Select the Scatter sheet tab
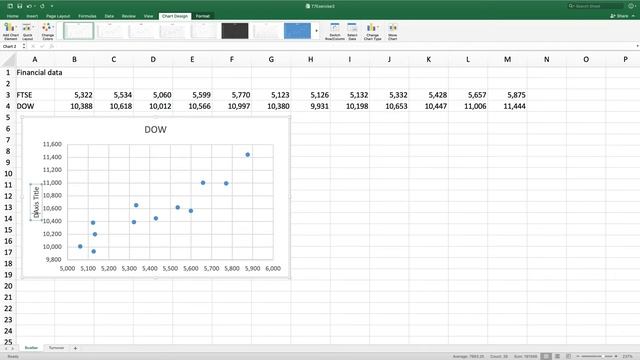640x360 pixels. (31, 348)
